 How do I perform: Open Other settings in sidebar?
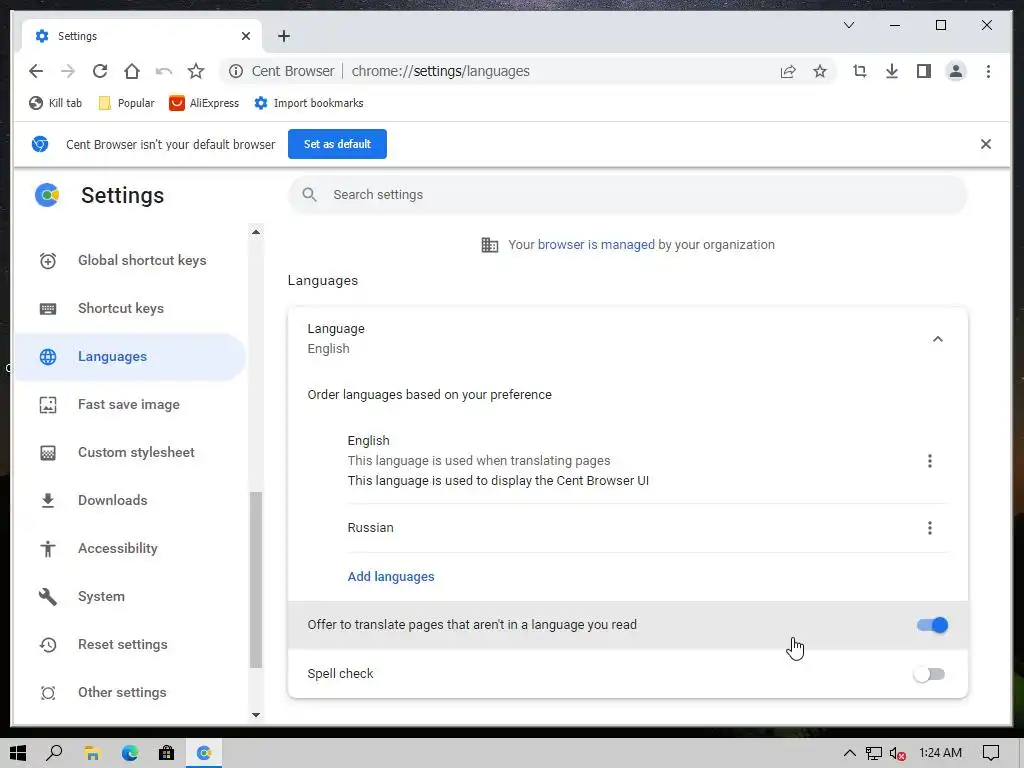(x=130, y=692)
